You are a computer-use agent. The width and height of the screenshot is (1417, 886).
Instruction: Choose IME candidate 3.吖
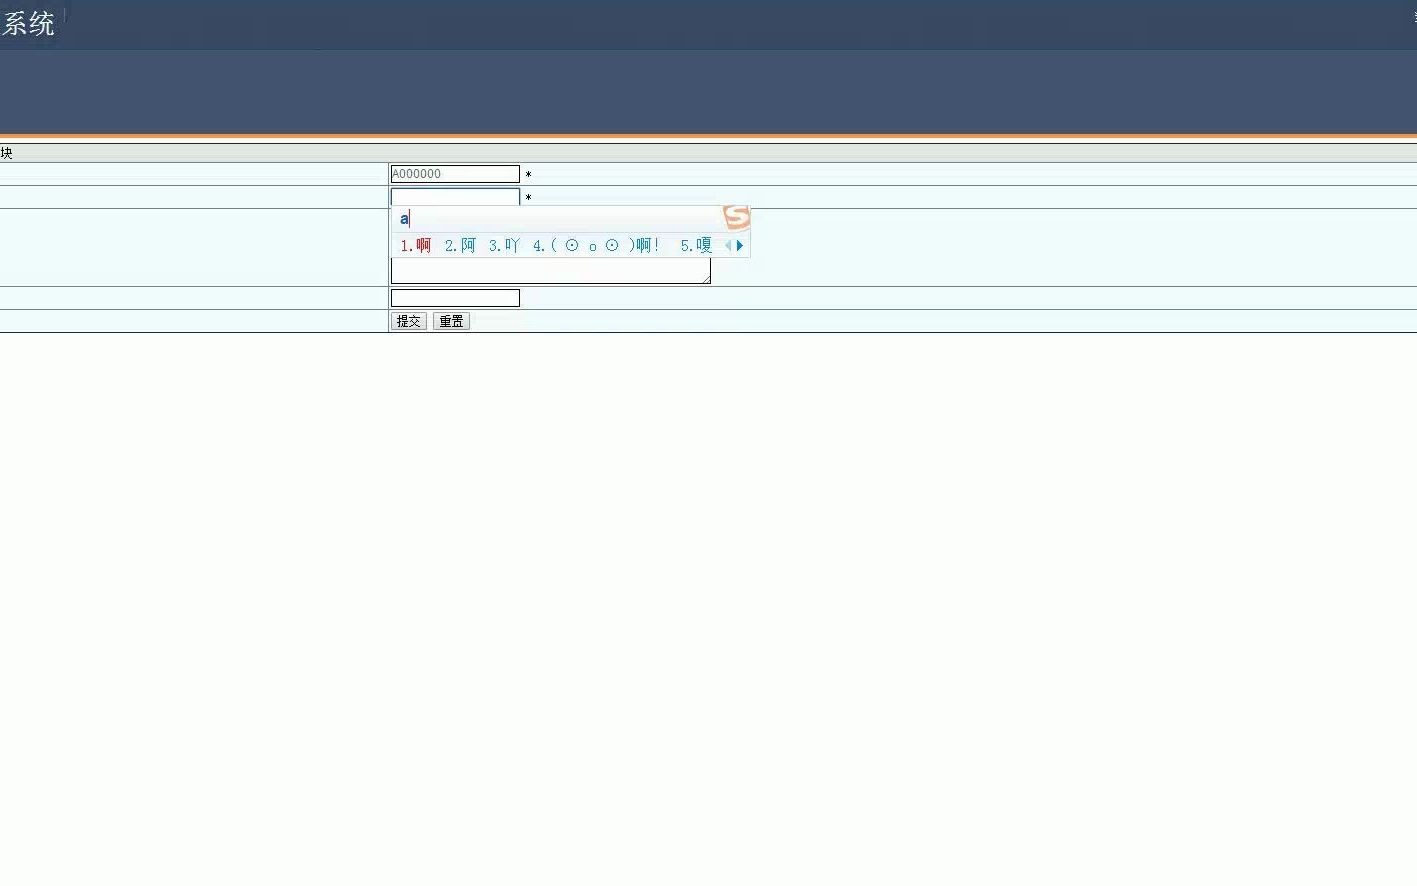pyautogui.click(x=504, y=245)
